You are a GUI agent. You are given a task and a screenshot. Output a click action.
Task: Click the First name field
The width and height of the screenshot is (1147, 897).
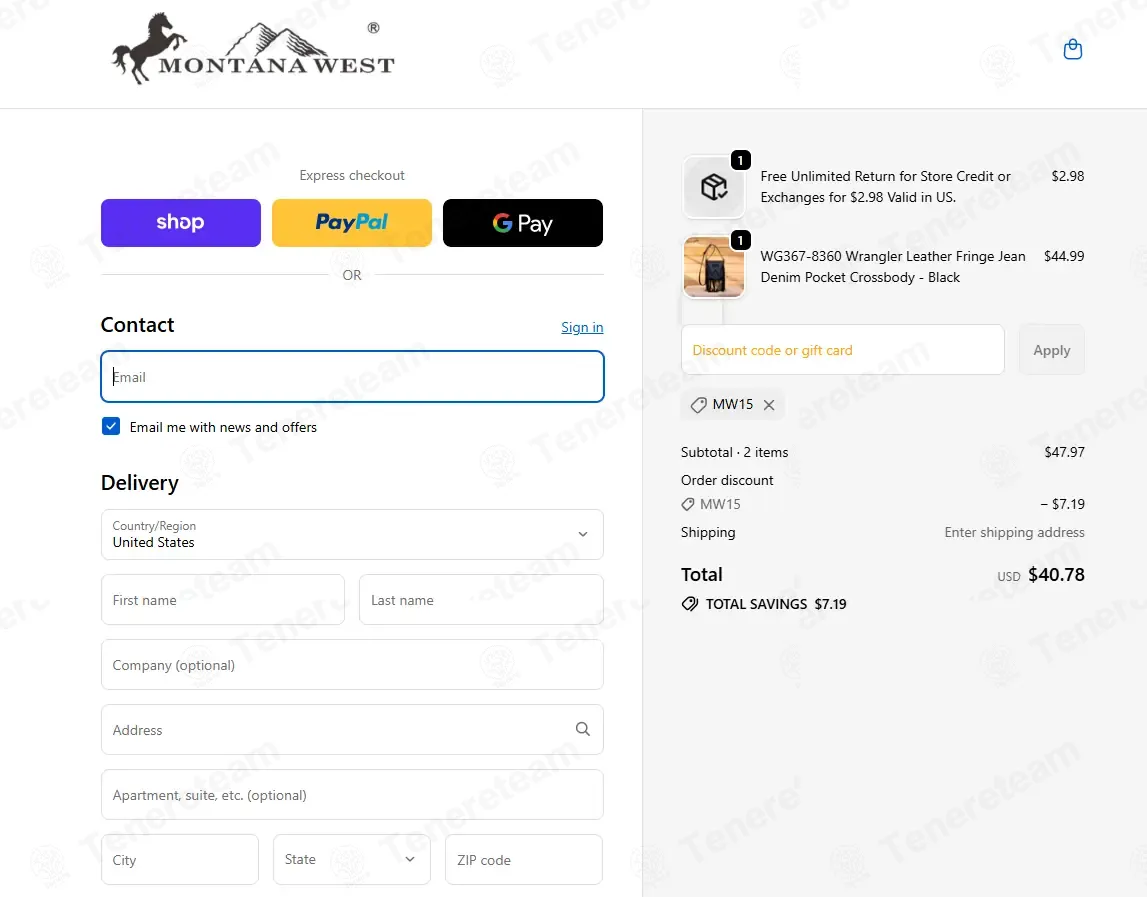(223, 599)
